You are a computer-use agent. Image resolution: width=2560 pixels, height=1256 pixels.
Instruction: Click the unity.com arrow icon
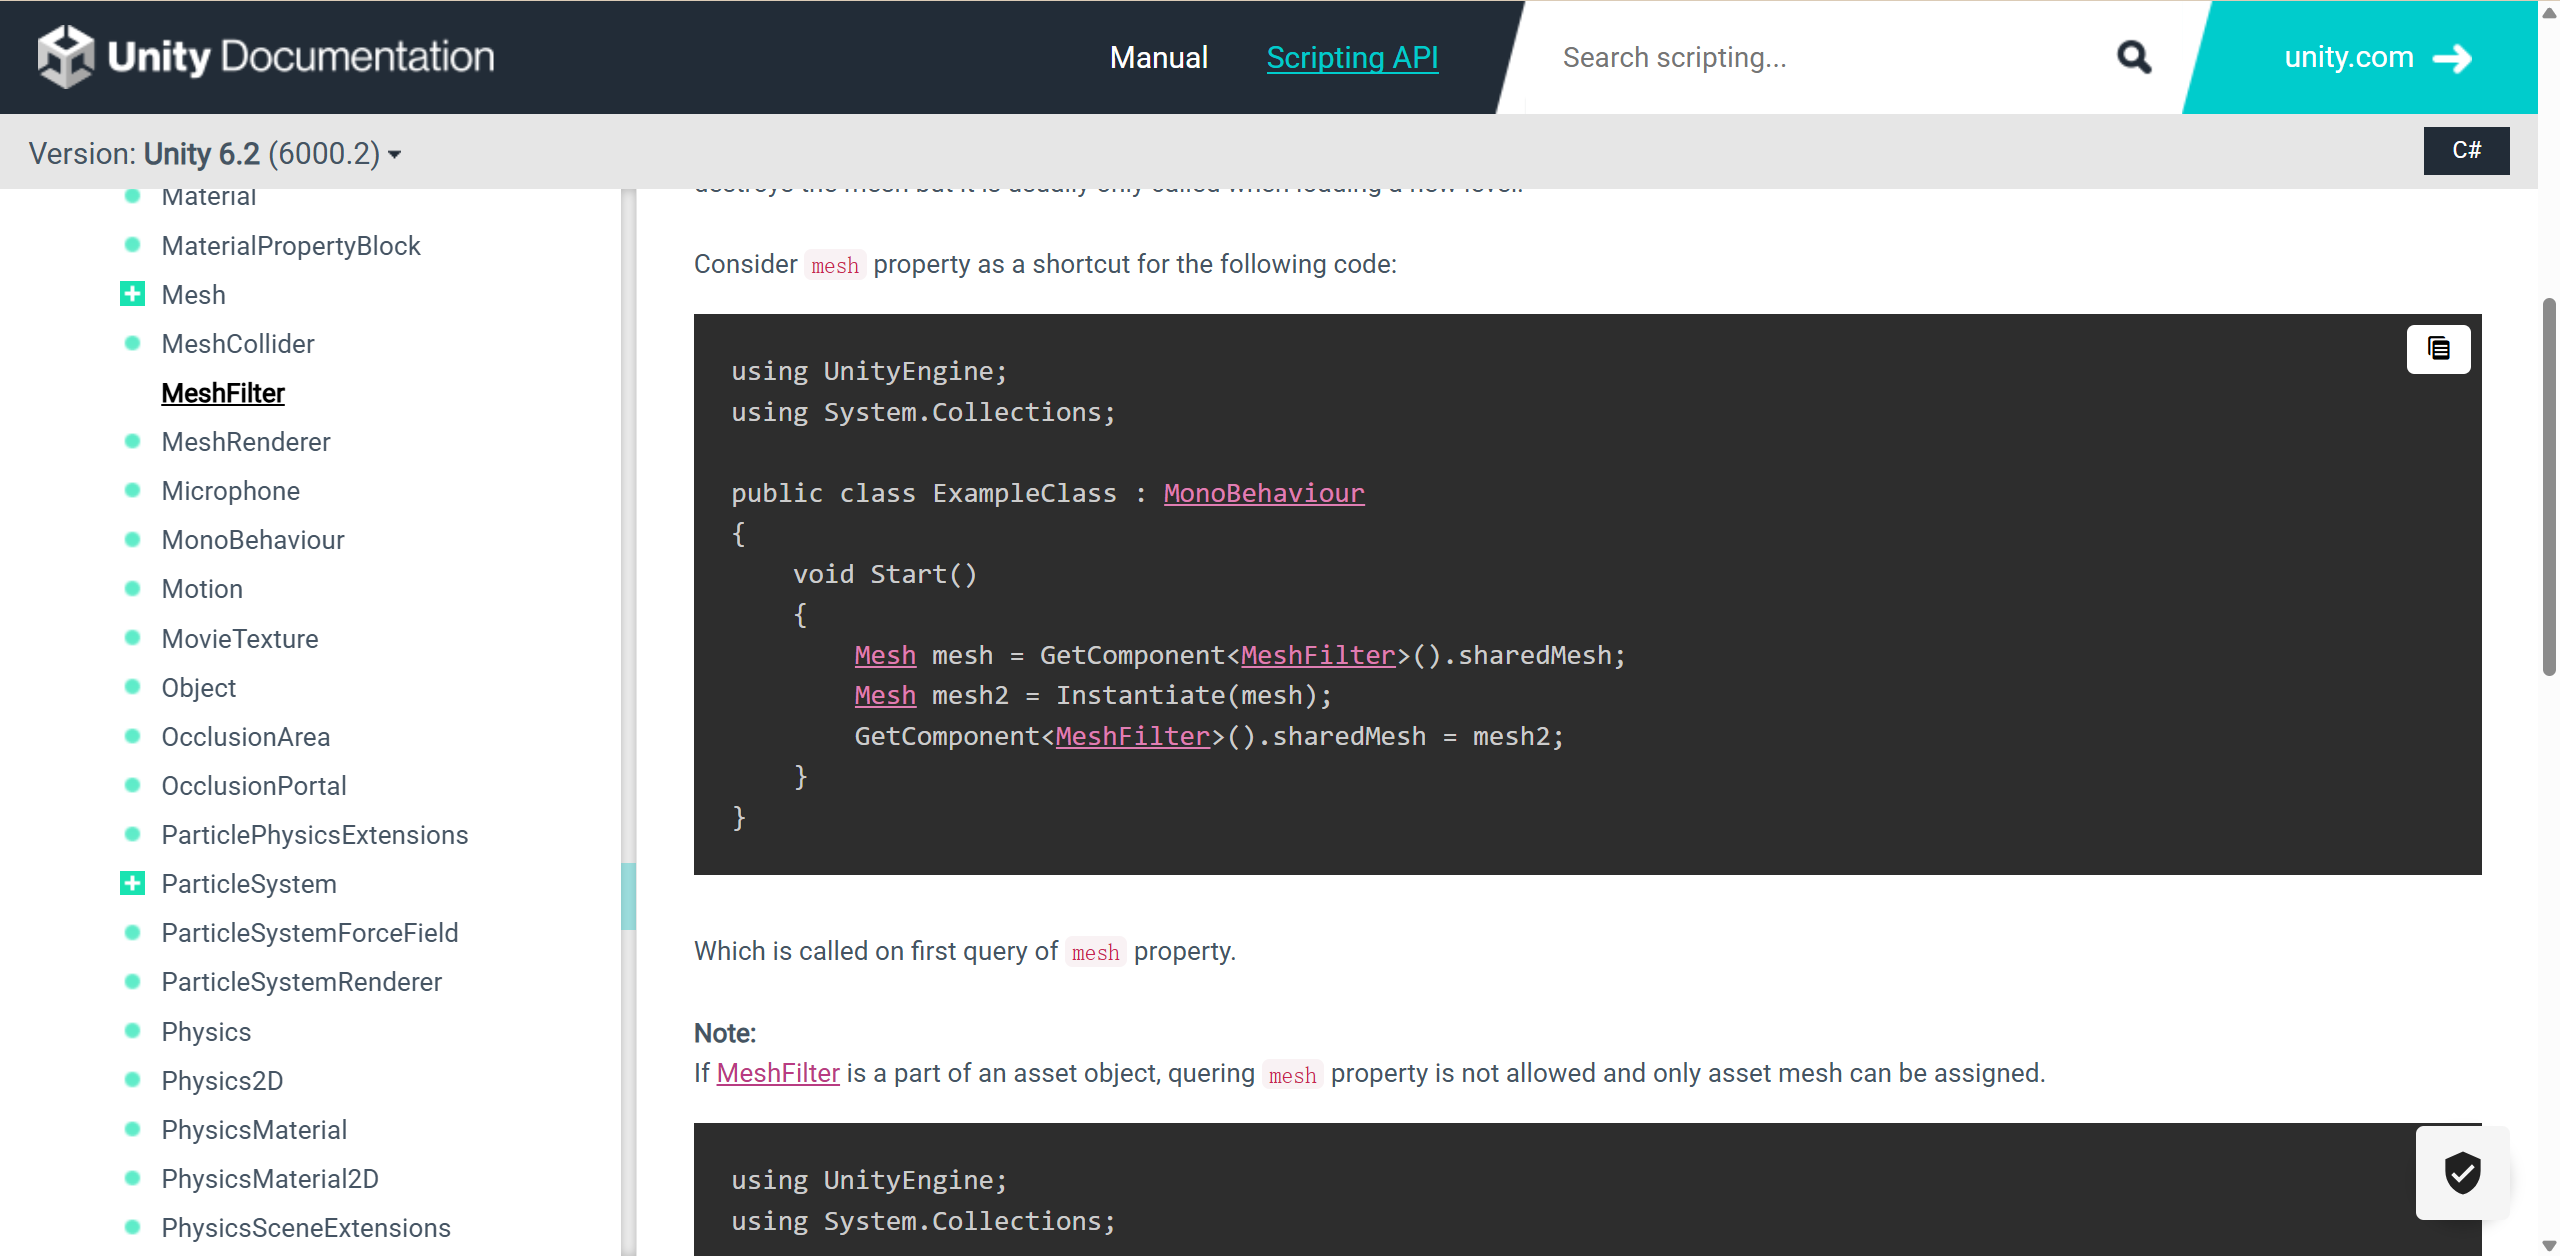click(x=2453, y=58)
